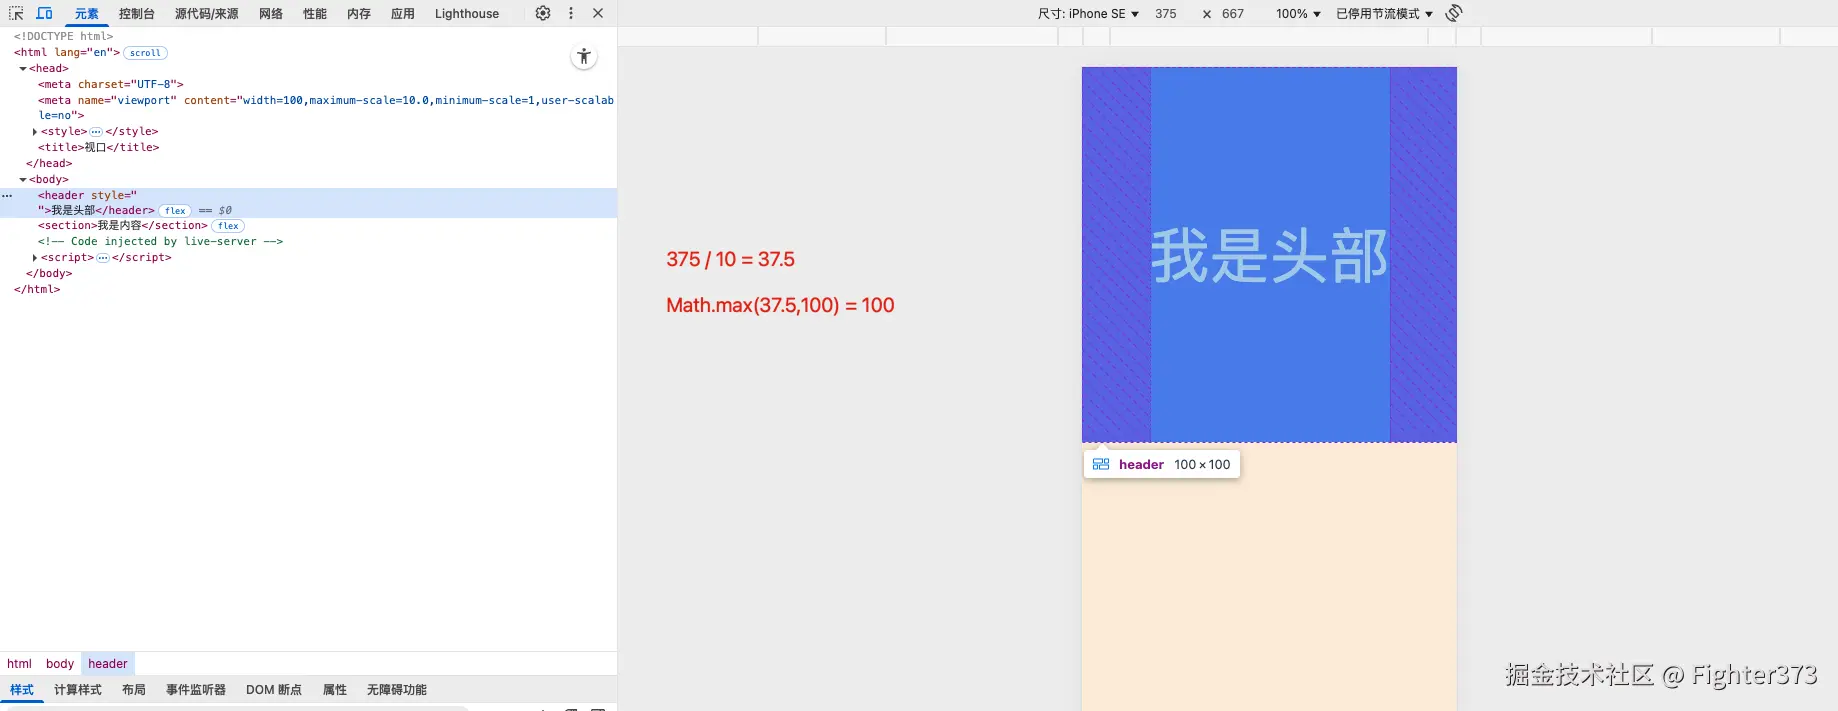The height and width of the screenshot is (711, 1838).
Task: Click the height field showing 667
Action: [1233, 14]
